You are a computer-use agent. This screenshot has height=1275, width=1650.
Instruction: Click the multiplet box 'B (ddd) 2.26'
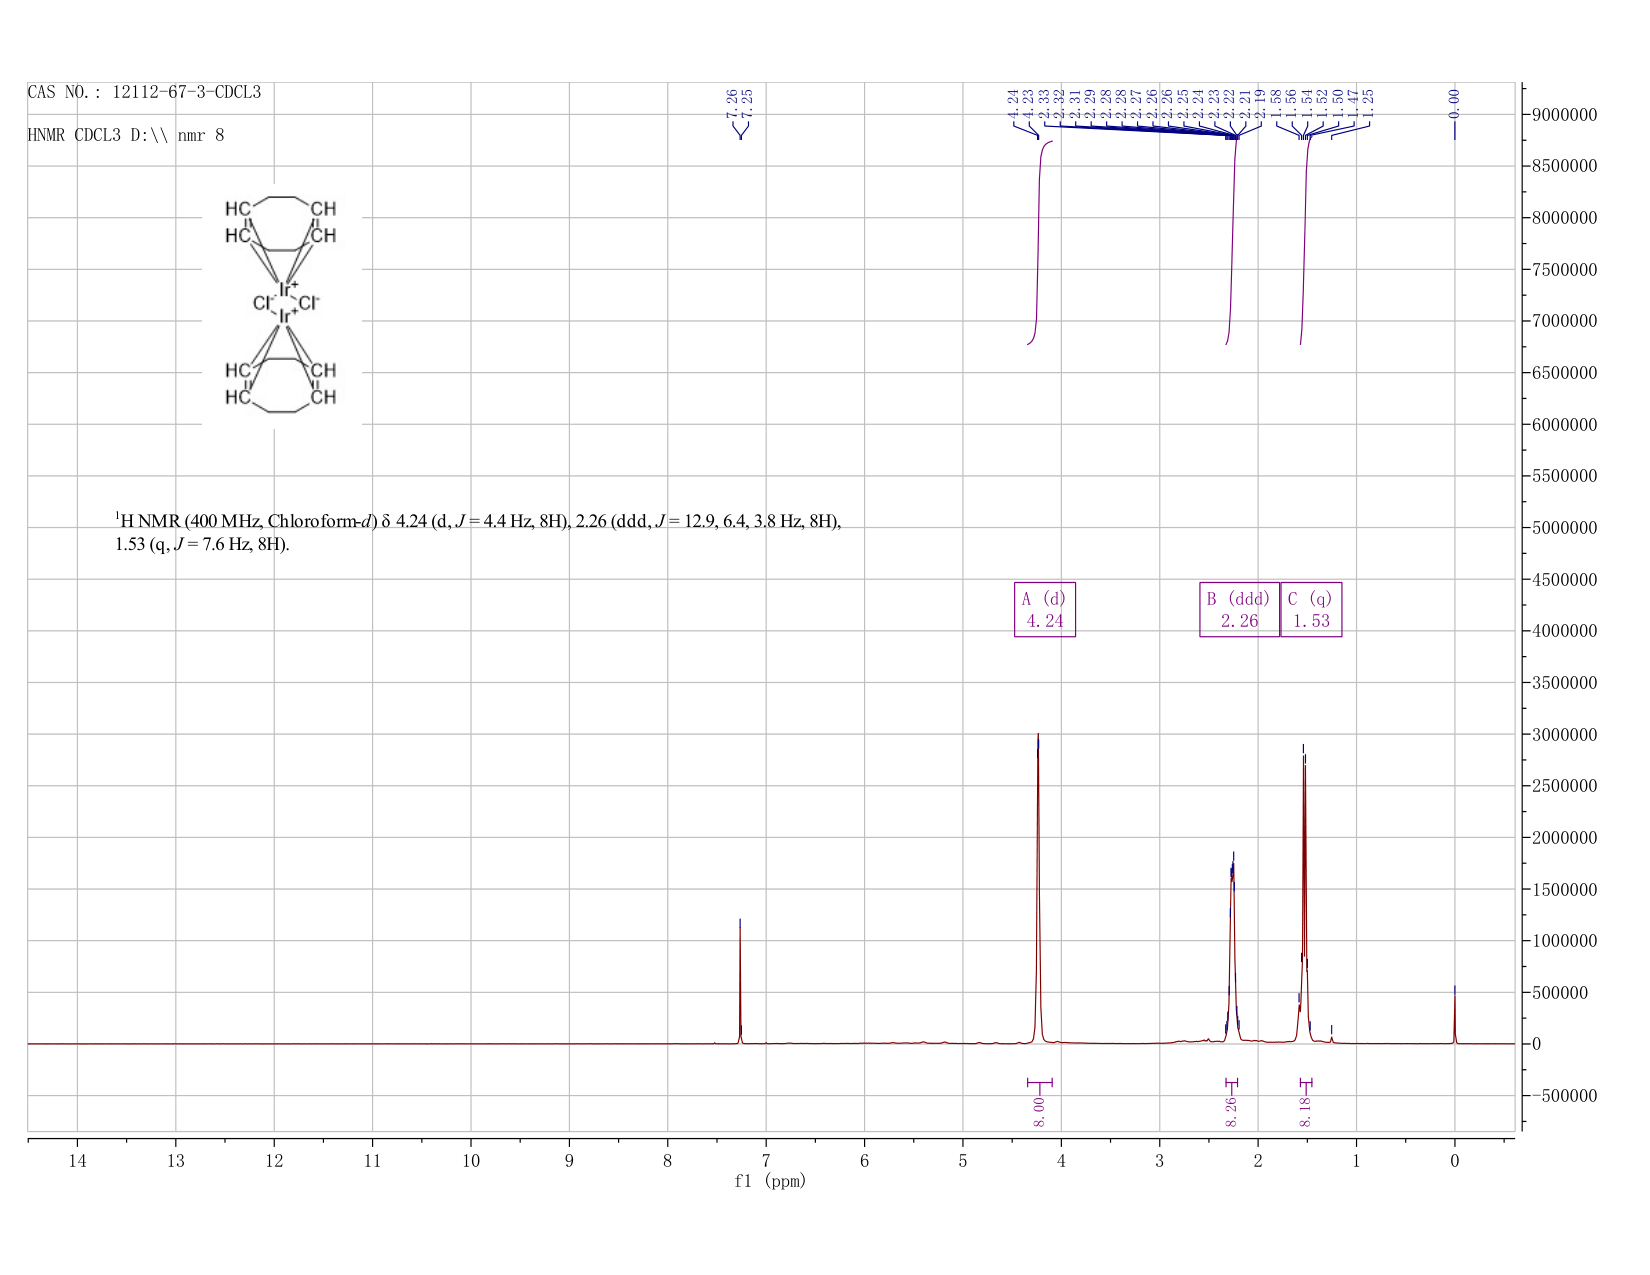coord(1239,609)
